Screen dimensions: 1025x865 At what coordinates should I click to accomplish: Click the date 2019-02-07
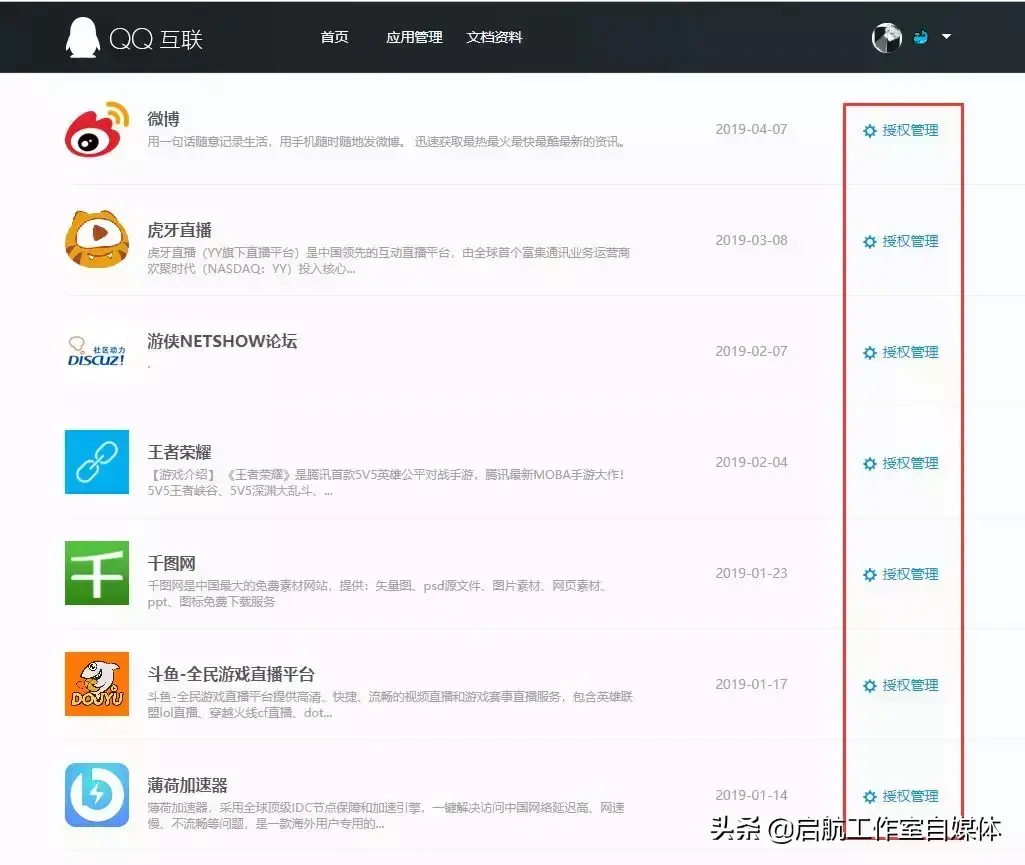coord(751,352)
